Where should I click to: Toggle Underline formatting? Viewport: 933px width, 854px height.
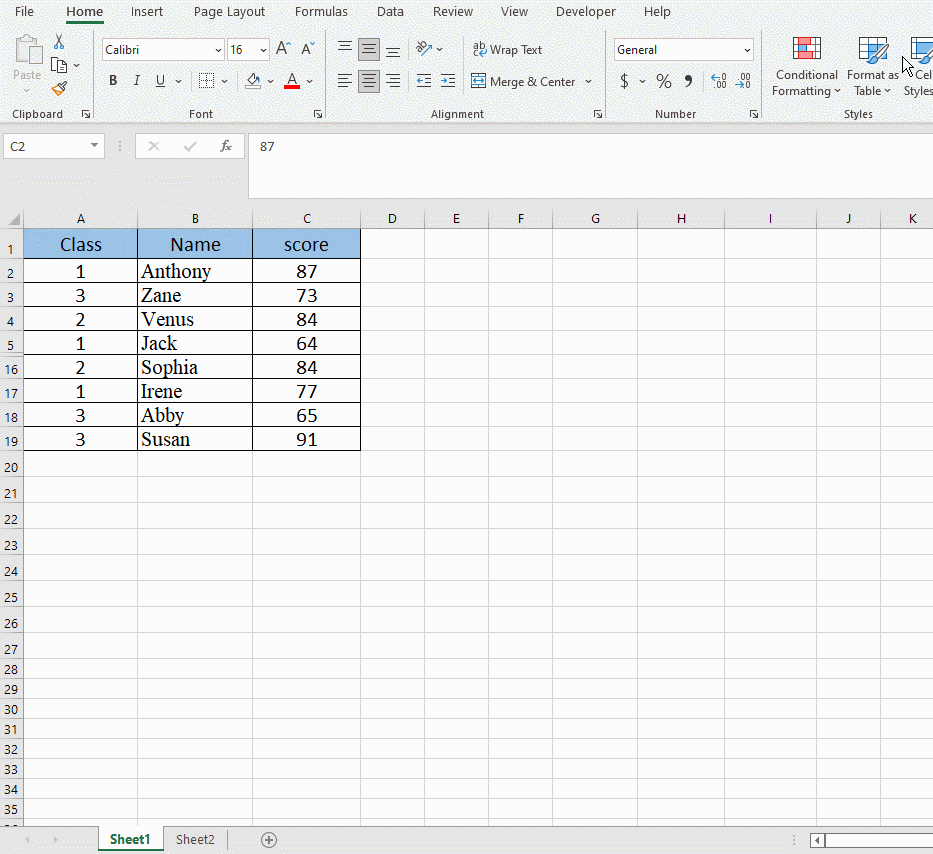coord(160,81)
